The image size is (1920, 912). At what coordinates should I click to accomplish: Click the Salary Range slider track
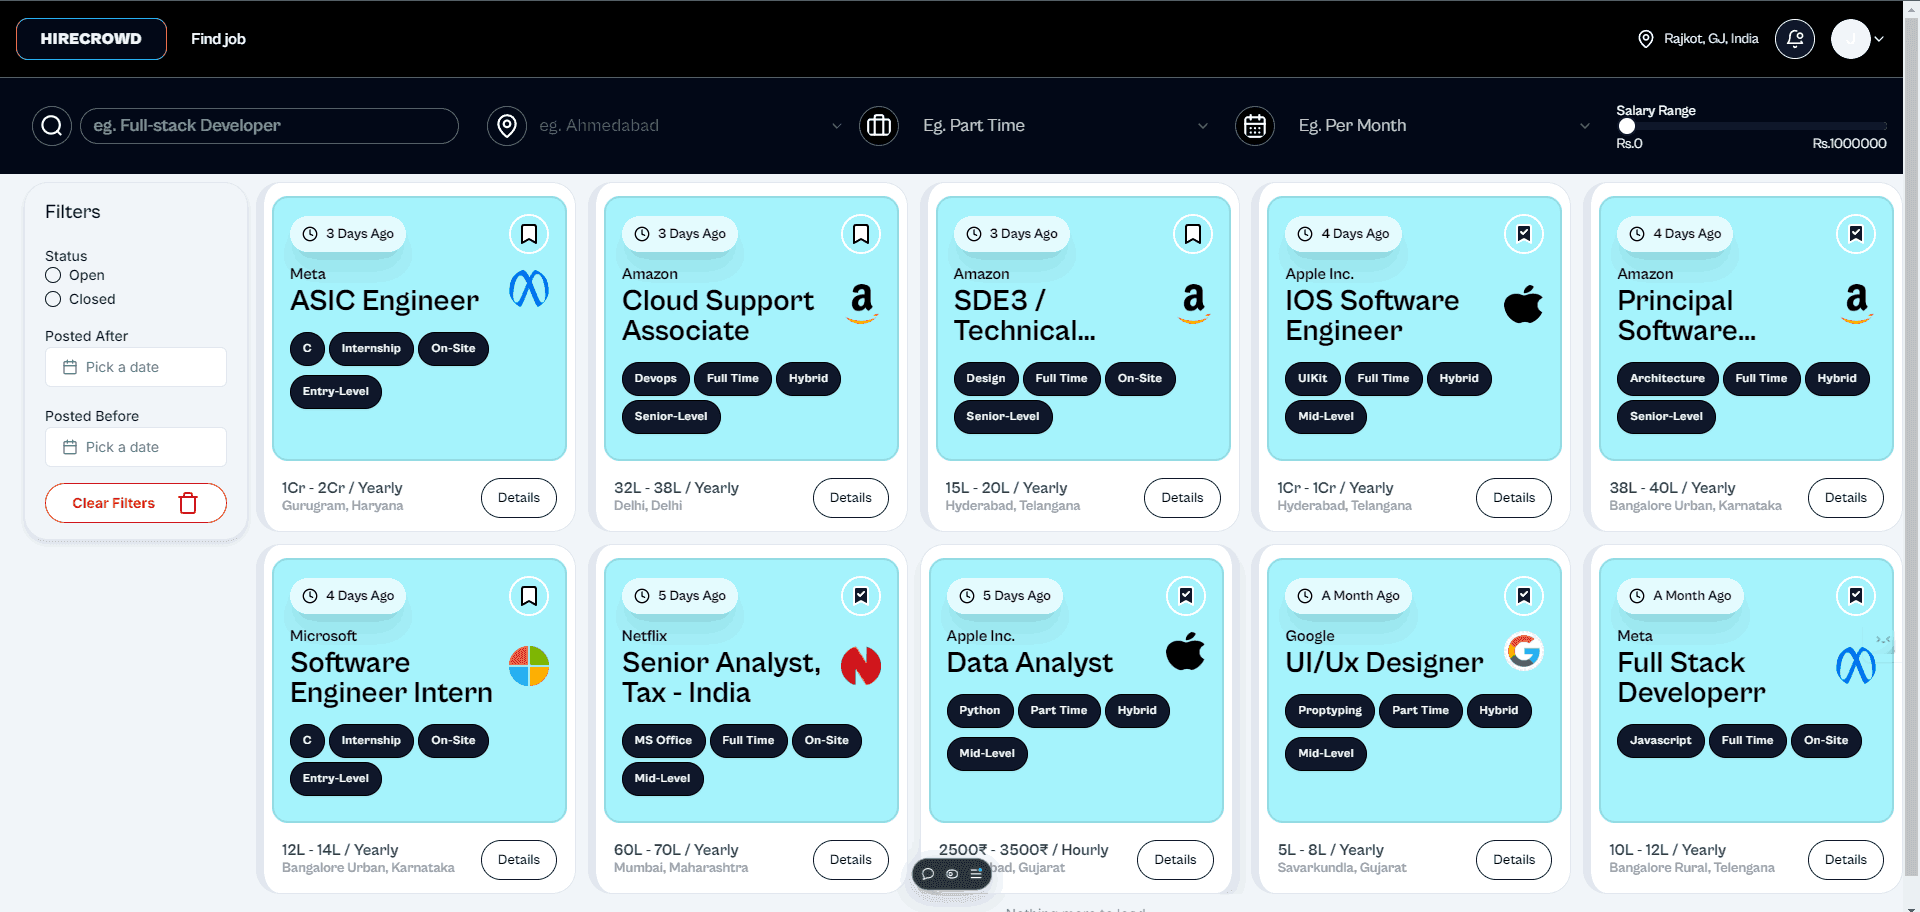point(1752,126)
